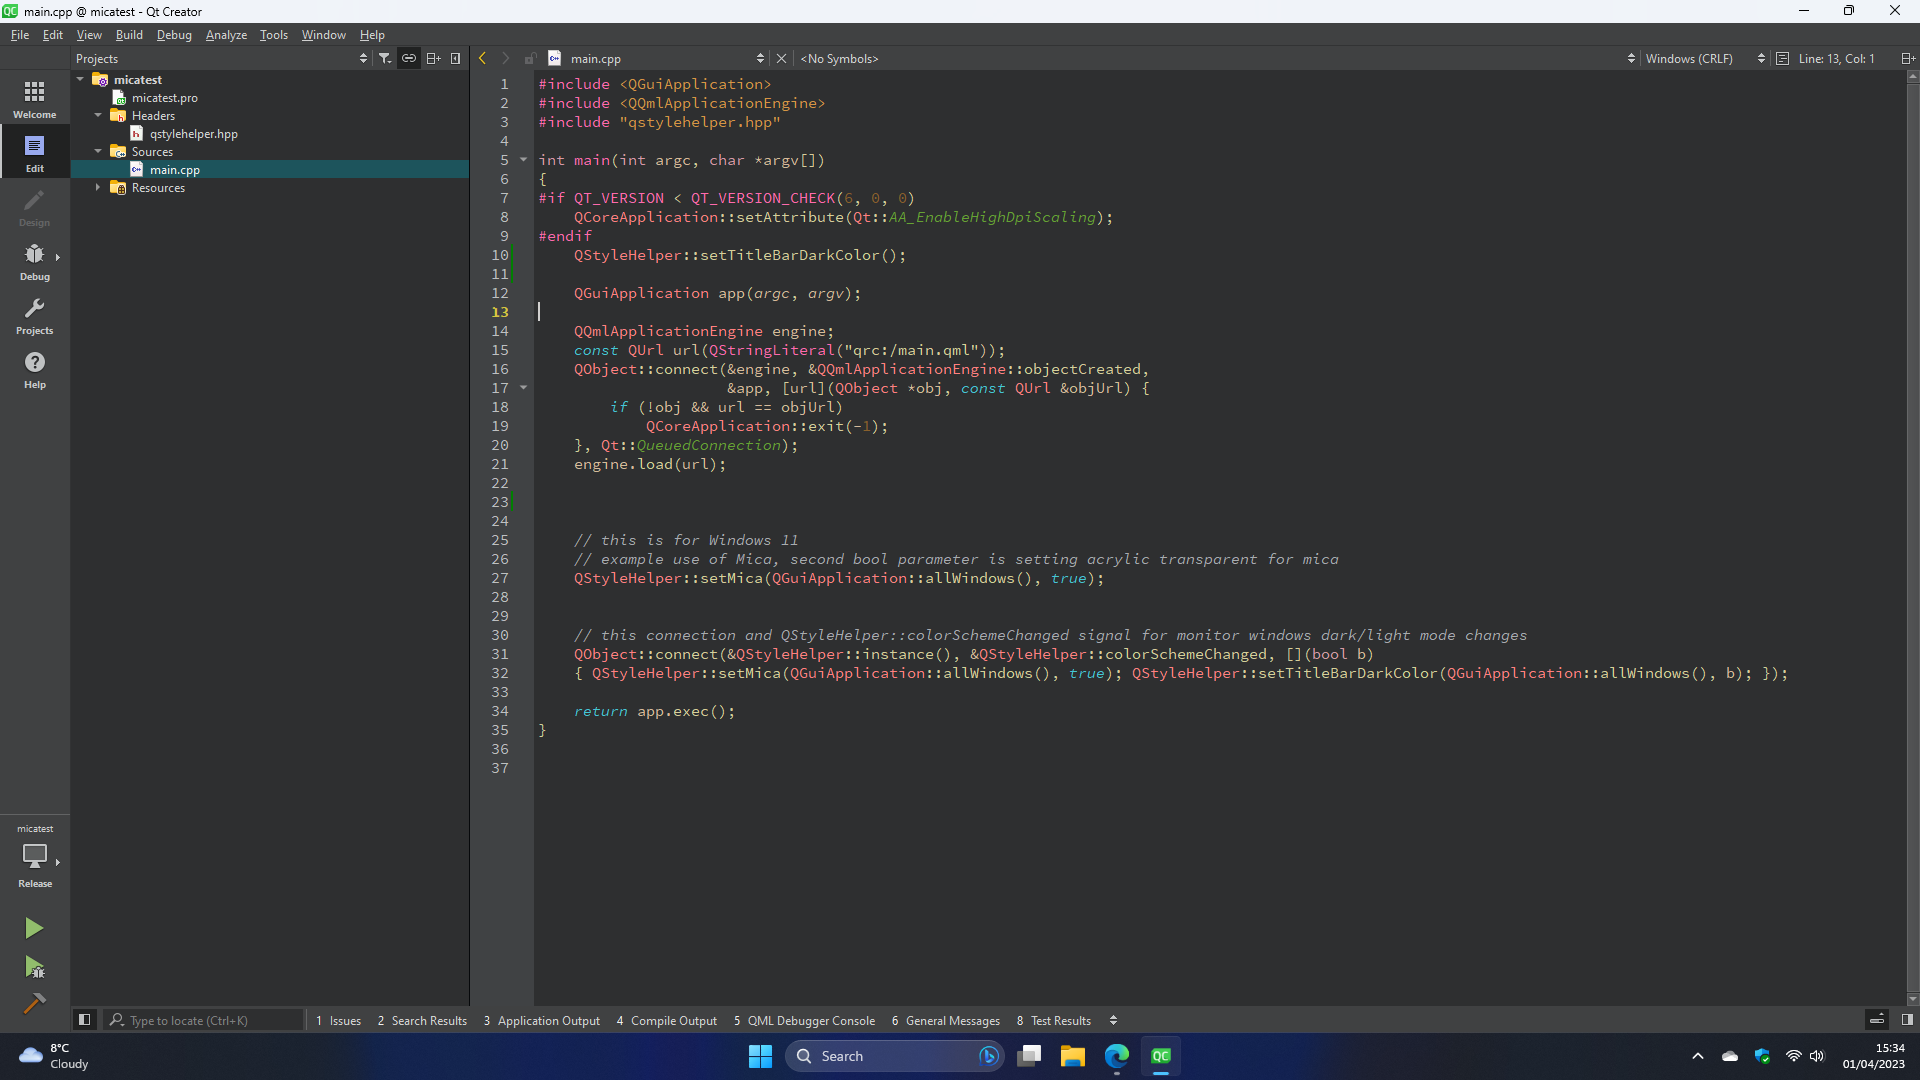This screenshot has width=1920, height=1080.
Task: Switch to Welcome mode in the sidebar
Action: (x=34, y=96)
